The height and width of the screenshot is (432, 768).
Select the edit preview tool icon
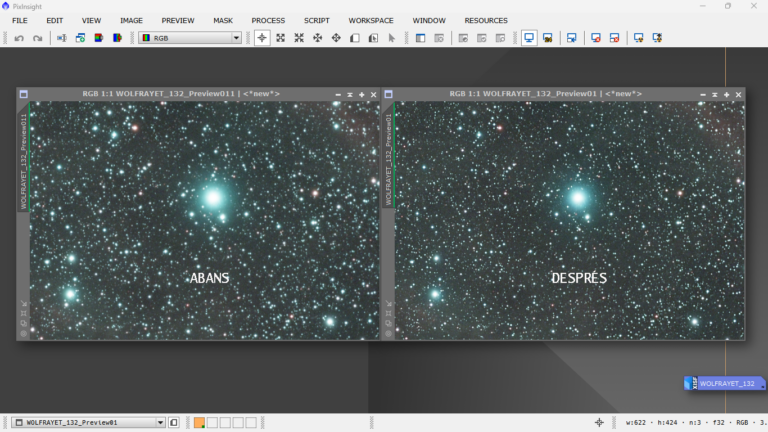tap(373, 38)
